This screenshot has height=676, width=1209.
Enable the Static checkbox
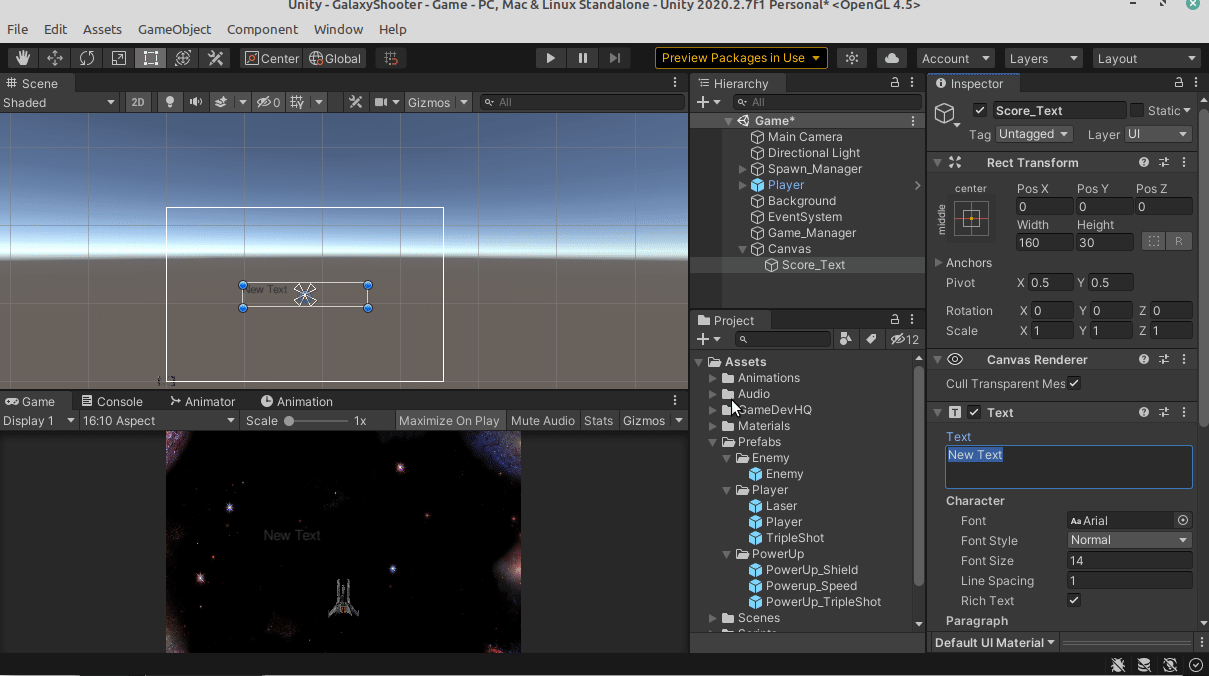tap(1136, 110)
